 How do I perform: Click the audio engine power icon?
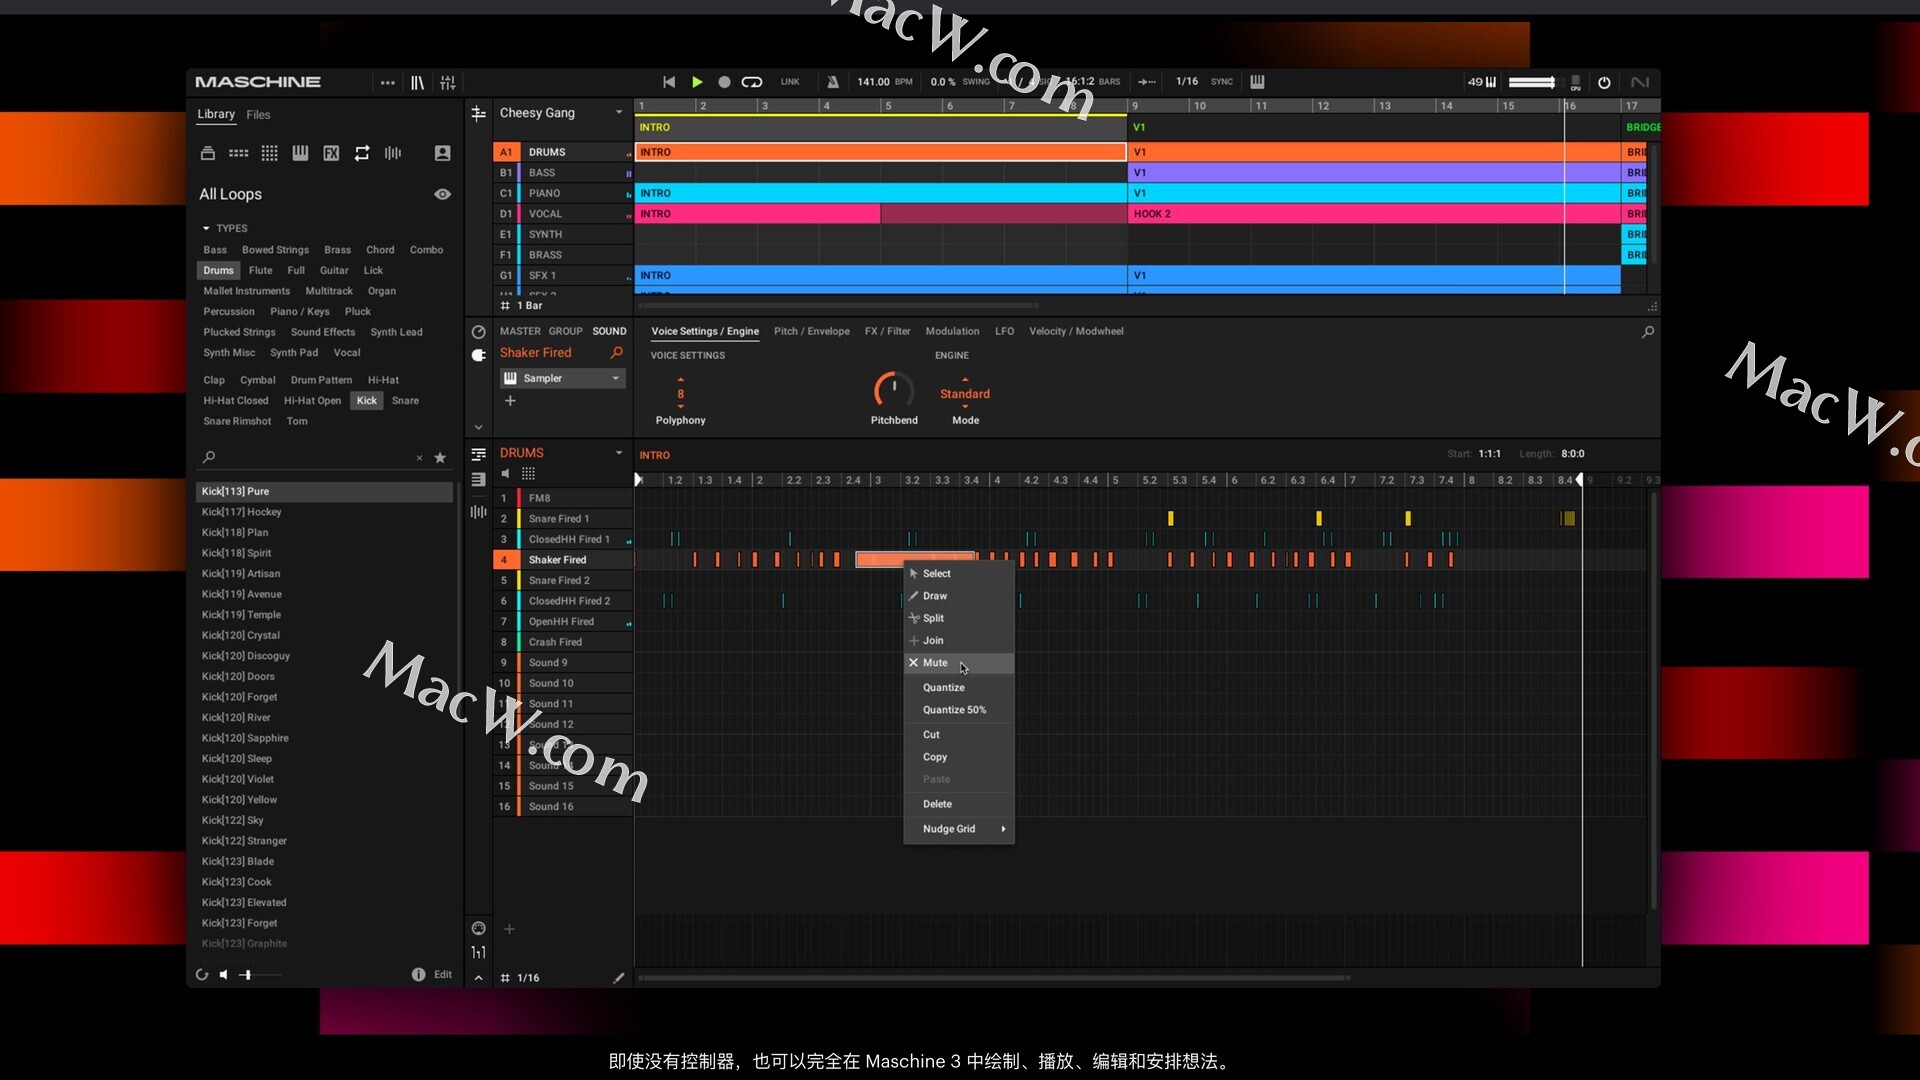[x=1604, y=82]
